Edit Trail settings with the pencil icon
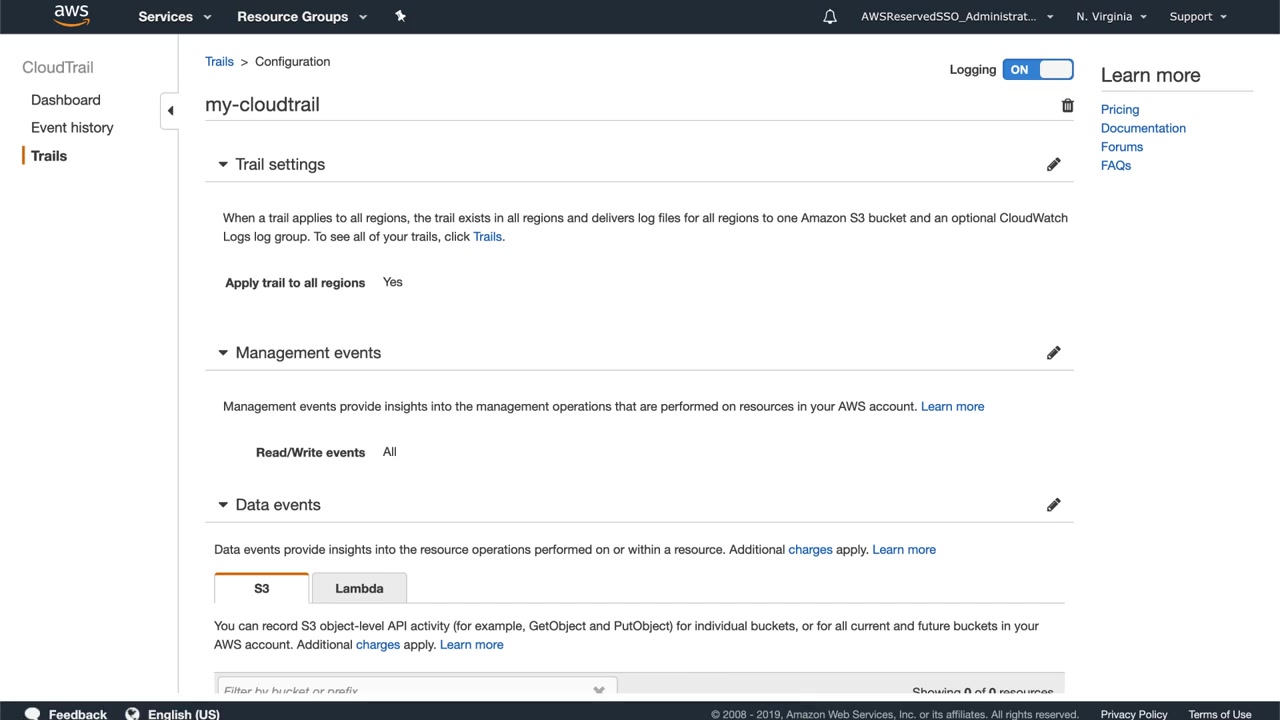Screen dimensions: 1280x720 (1053, 164)
